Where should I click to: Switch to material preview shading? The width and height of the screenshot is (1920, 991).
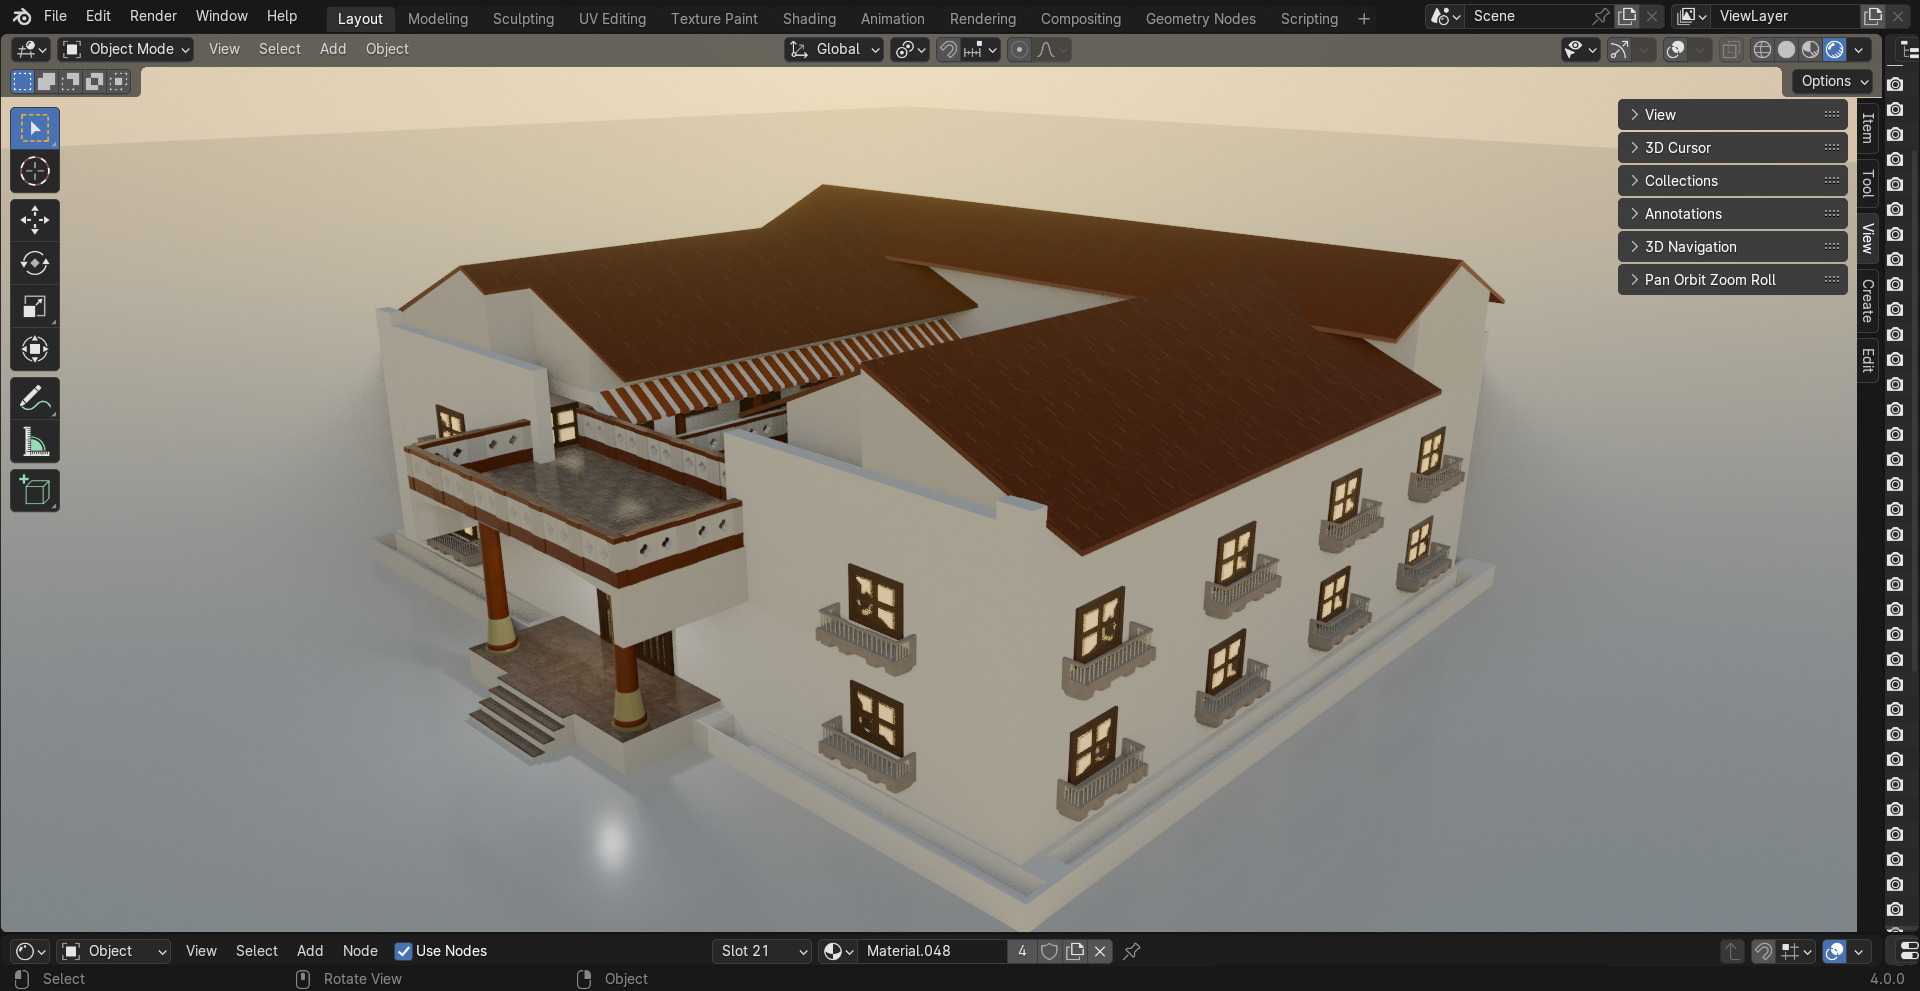click(1810, 49)
